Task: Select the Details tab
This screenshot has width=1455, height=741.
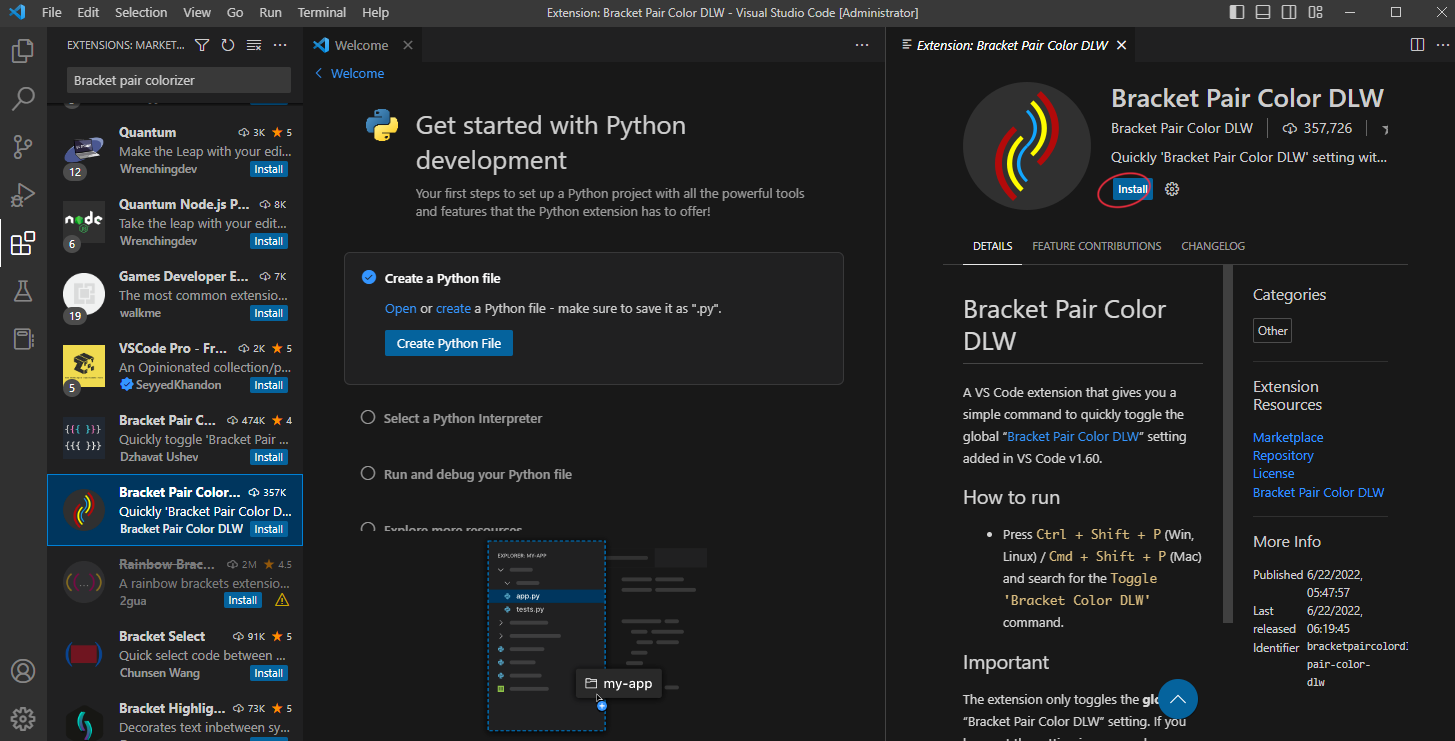Action: click(x=992, y=246)
